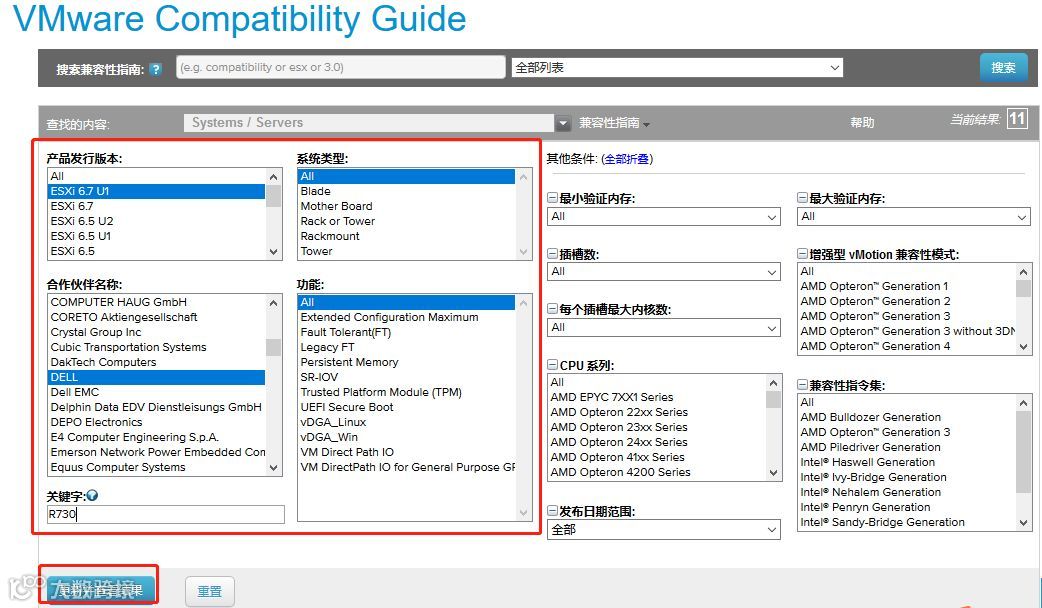Select Trusted Platform Module (TPM) feature
This screenshot has height=608, width=1042.
[406, 392]
